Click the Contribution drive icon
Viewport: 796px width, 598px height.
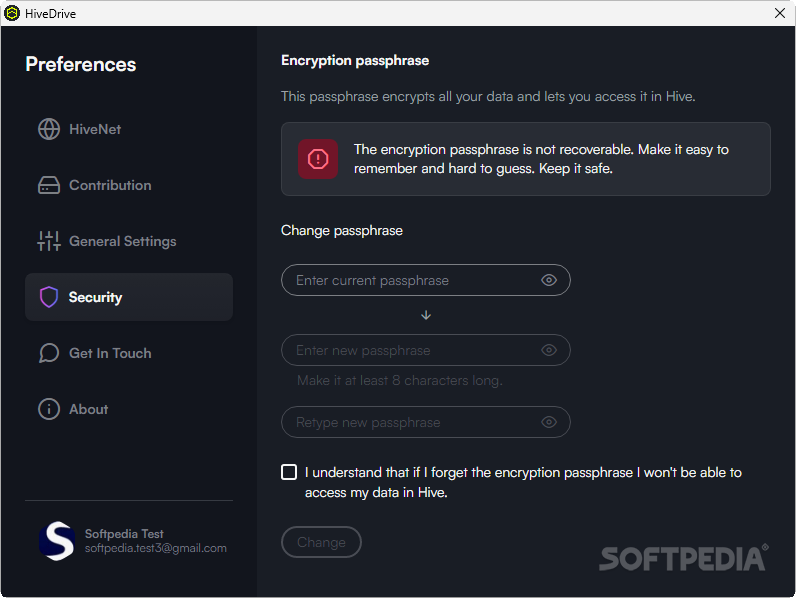pos(49,185)
